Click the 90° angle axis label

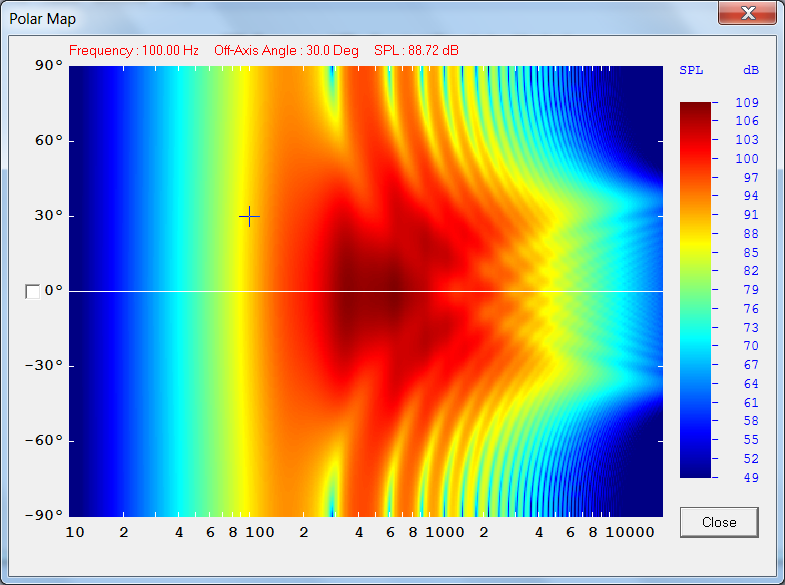tap(49, 65)
